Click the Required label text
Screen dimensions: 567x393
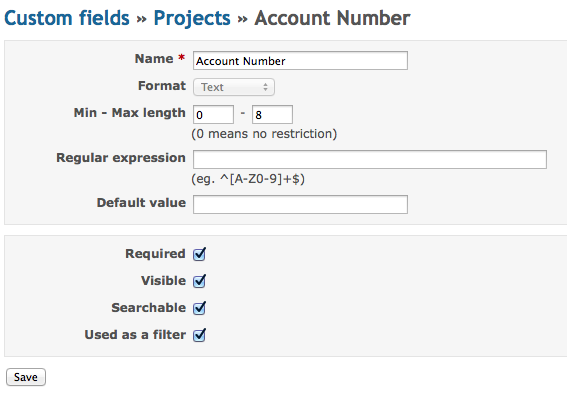pos(155,254)
